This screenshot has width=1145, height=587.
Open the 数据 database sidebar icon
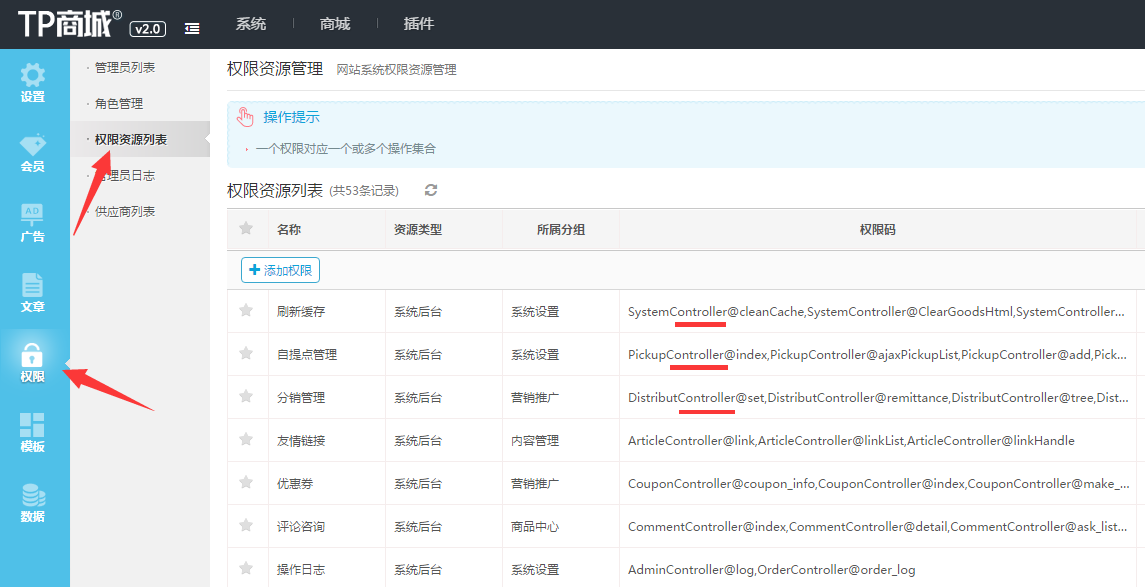pyautogui.click(x=33, y=503)
